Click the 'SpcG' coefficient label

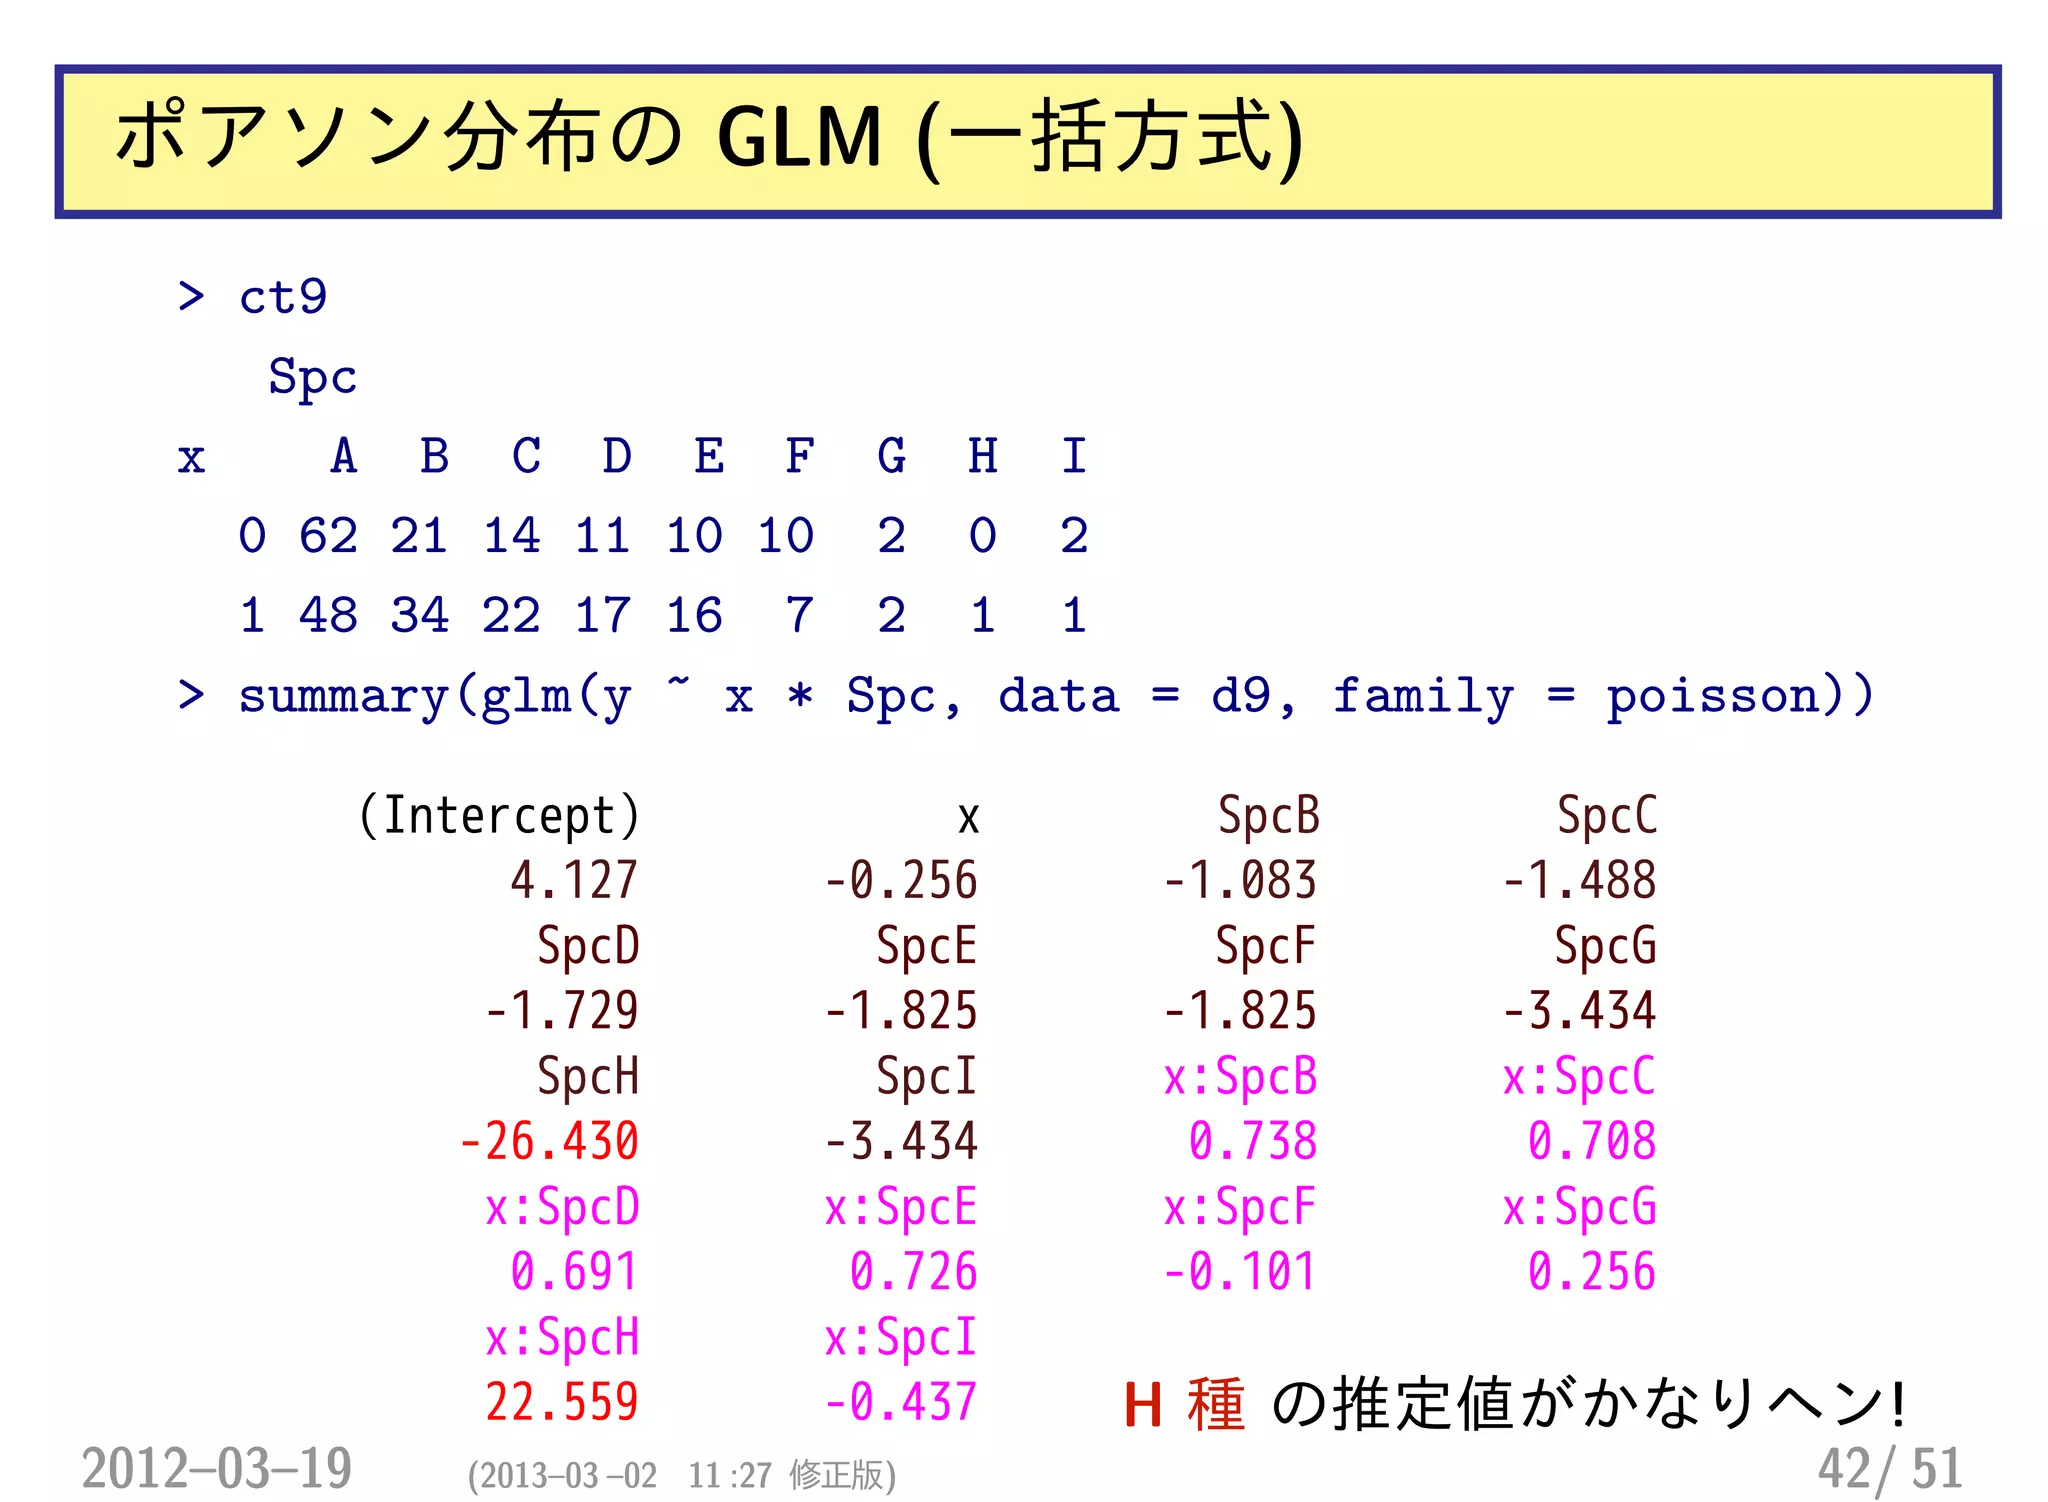point(1606,946)
